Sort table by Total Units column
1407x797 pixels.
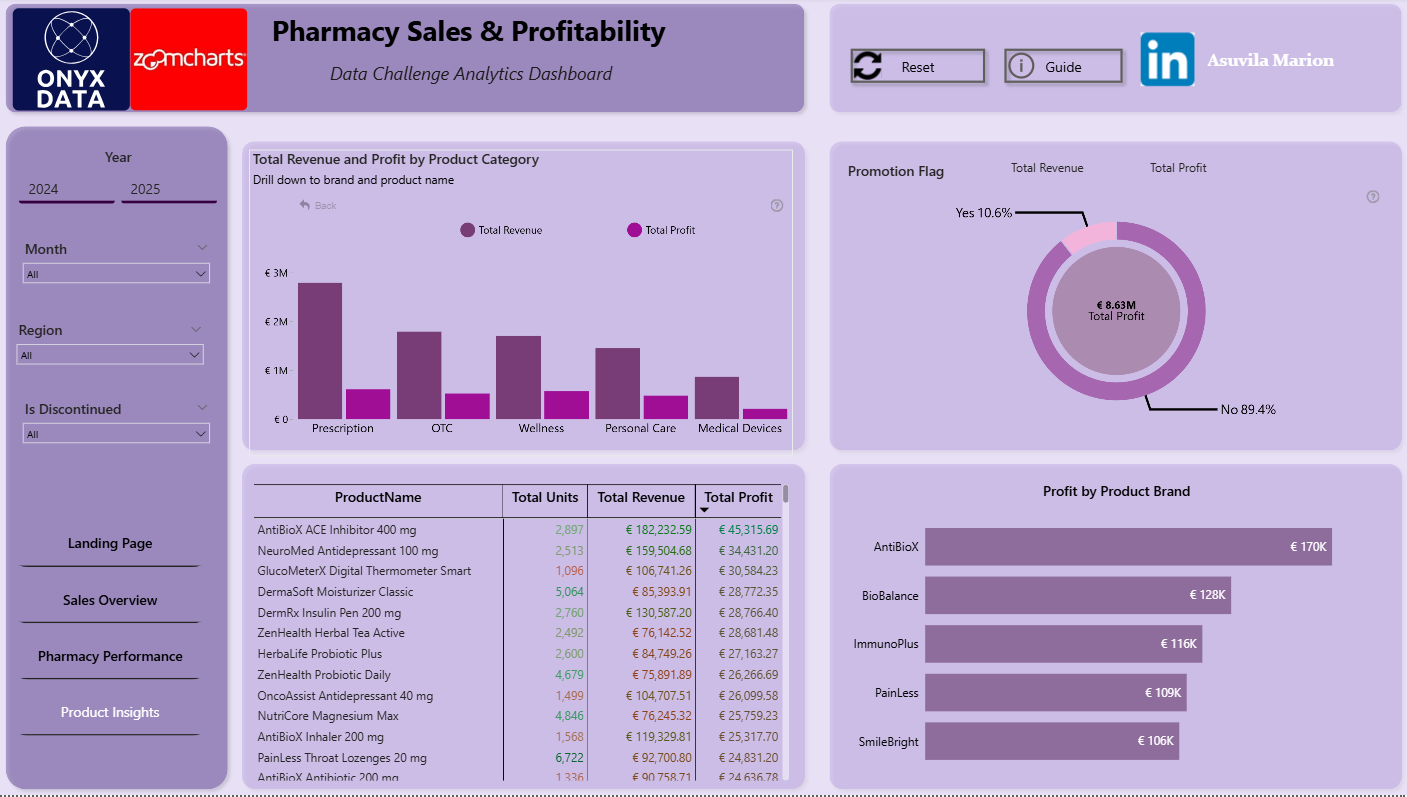(x=545, y=497)
